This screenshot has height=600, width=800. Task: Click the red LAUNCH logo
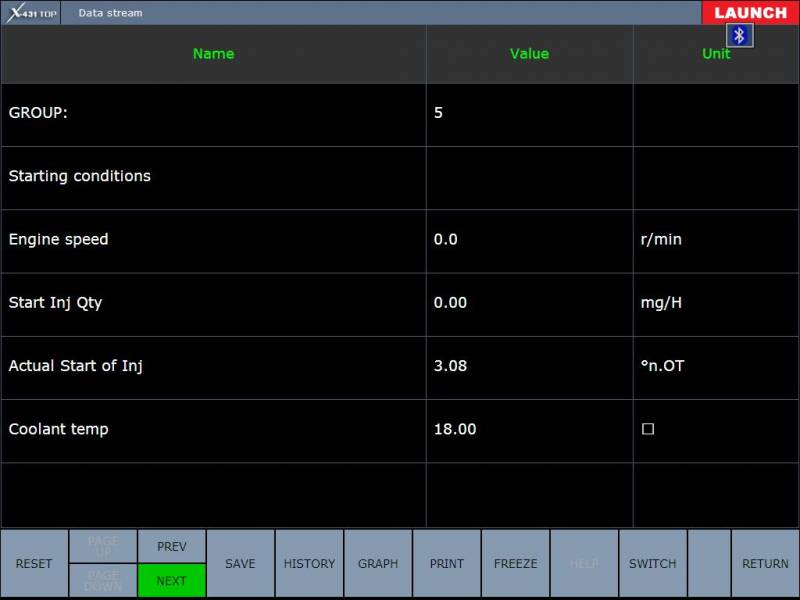pyautogui.click(x=750, y=13)
